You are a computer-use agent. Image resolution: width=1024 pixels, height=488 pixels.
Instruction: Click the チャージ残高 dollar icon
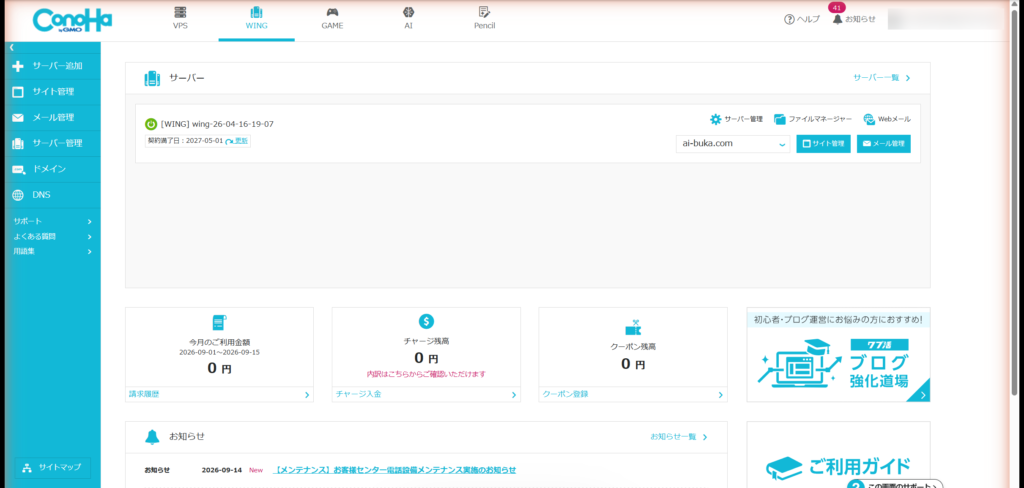[x=426, y=321]
